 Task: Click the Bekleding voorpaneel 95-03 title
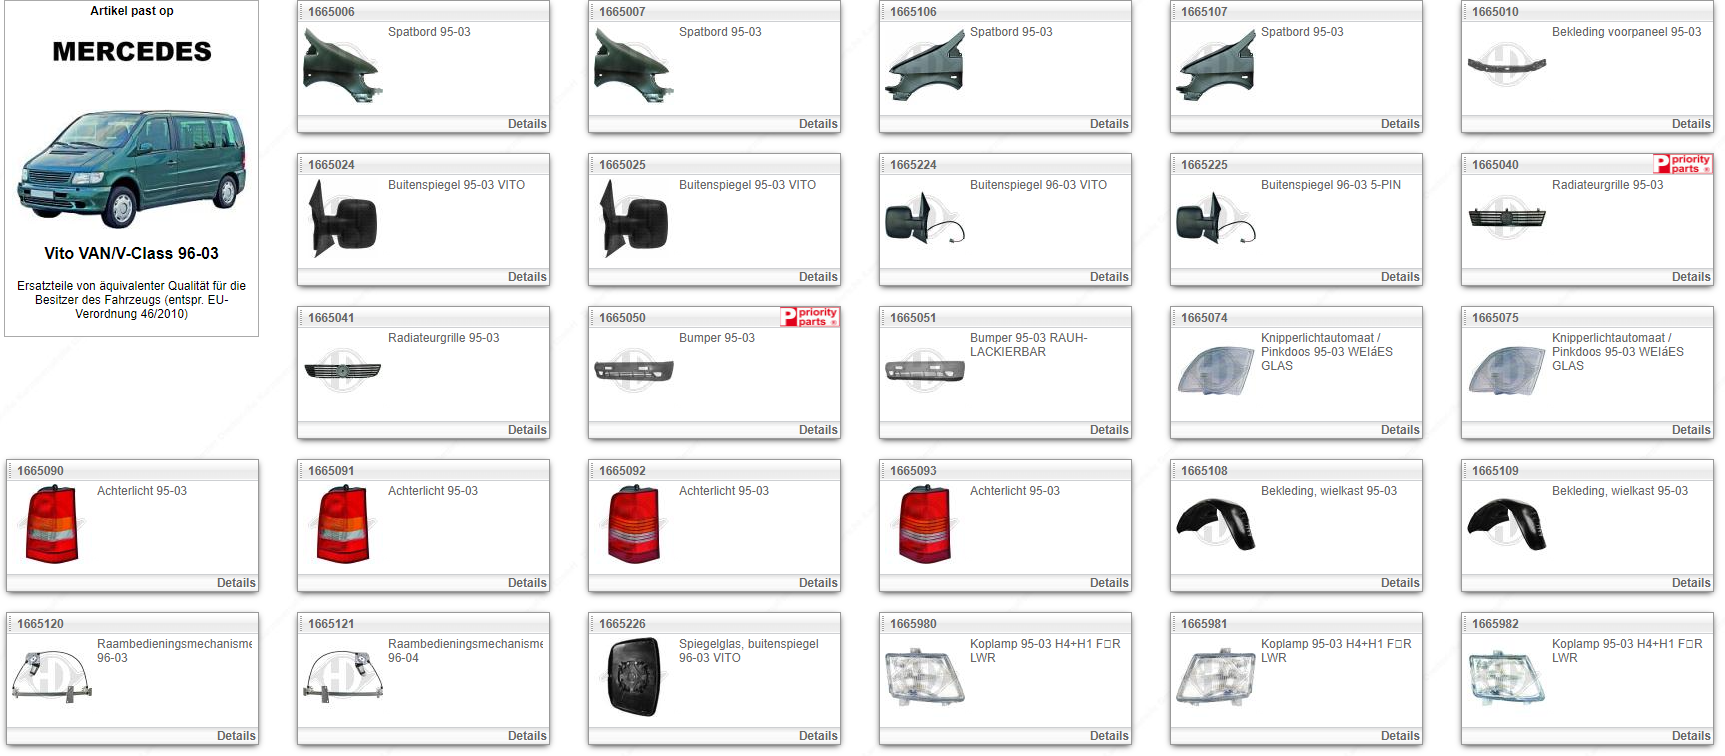coord(1625,32)
